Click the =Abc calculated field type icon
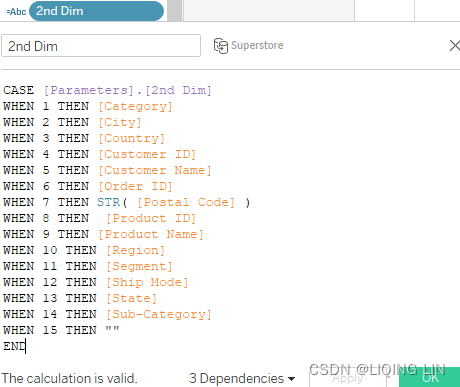 pyautogui.click(x=16, y=12)
